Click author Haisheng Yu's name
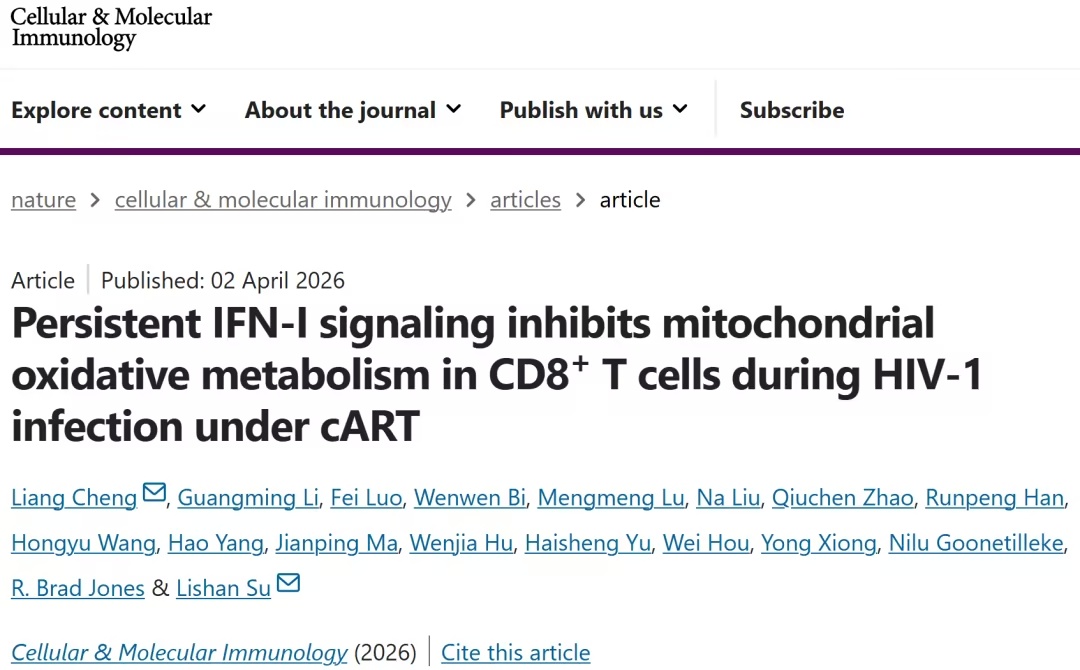Image resolution: width=1080 pixels, height=670 pixels. (588, 543)
